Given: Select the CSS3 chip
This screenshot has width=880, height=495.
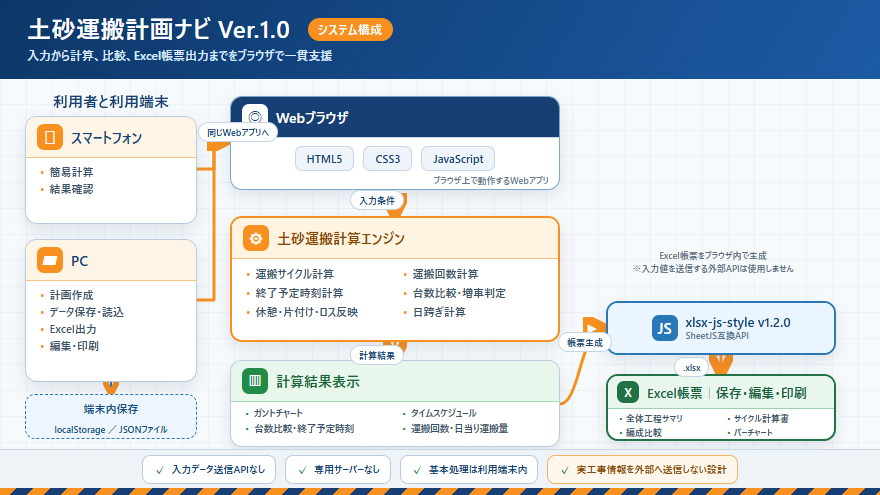Looking at the screenshot, I should 387,159.
